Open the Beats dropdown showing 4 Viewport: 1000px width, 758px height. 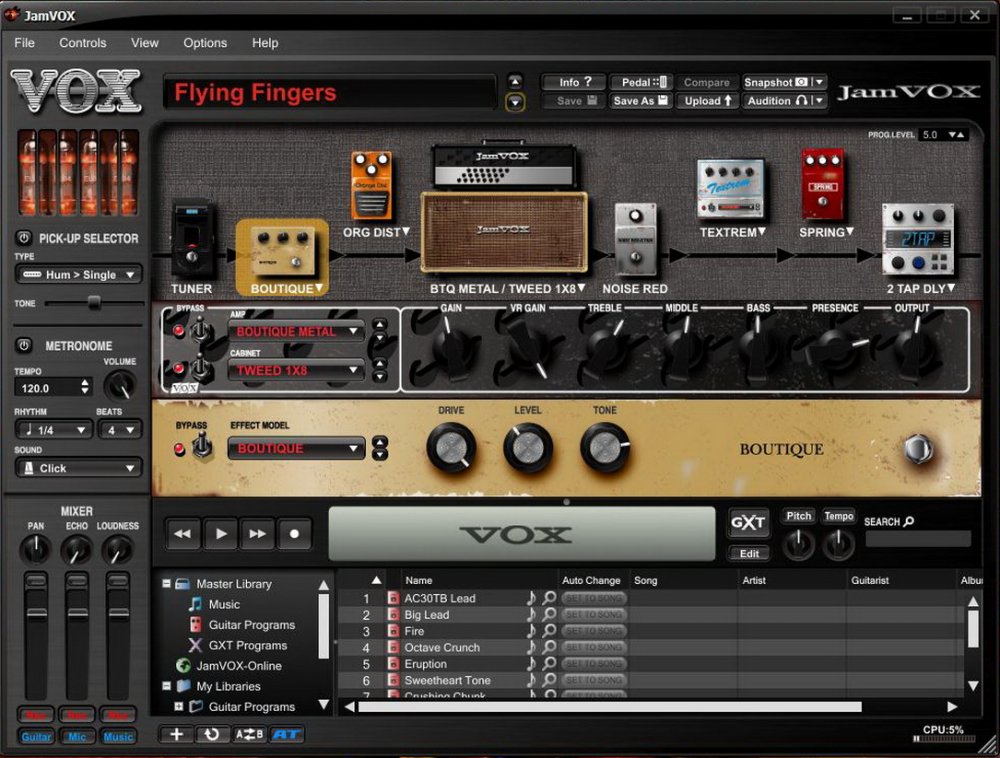pos(120,430)
